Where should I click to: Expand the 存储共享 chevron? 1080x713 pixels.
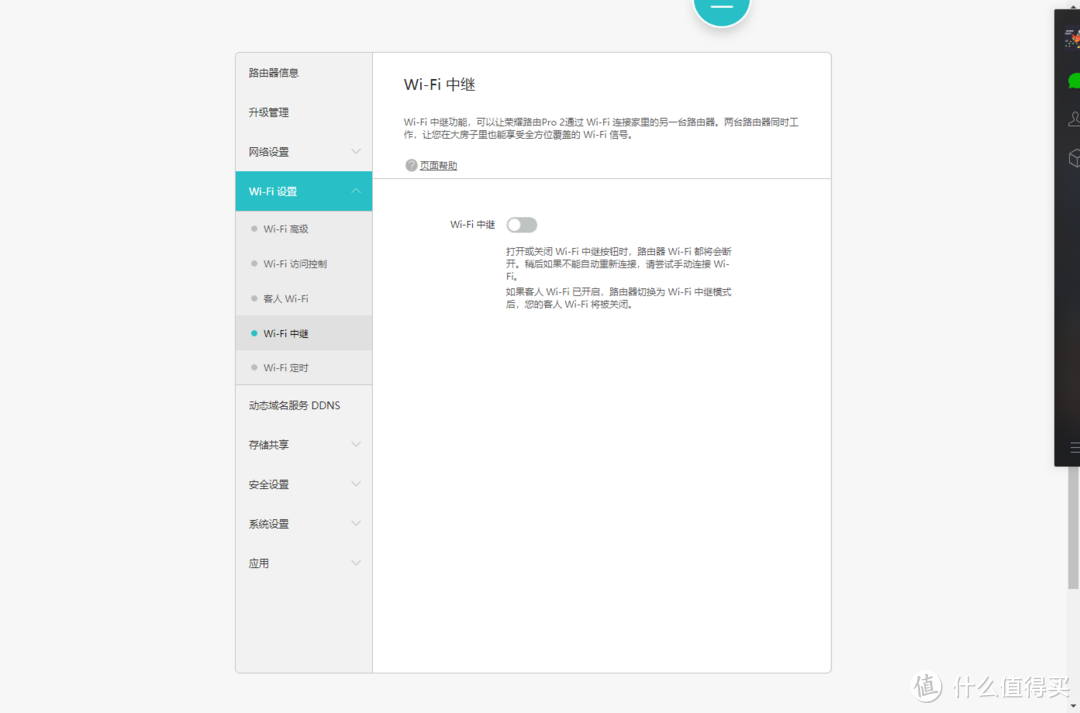click(356, 444)
